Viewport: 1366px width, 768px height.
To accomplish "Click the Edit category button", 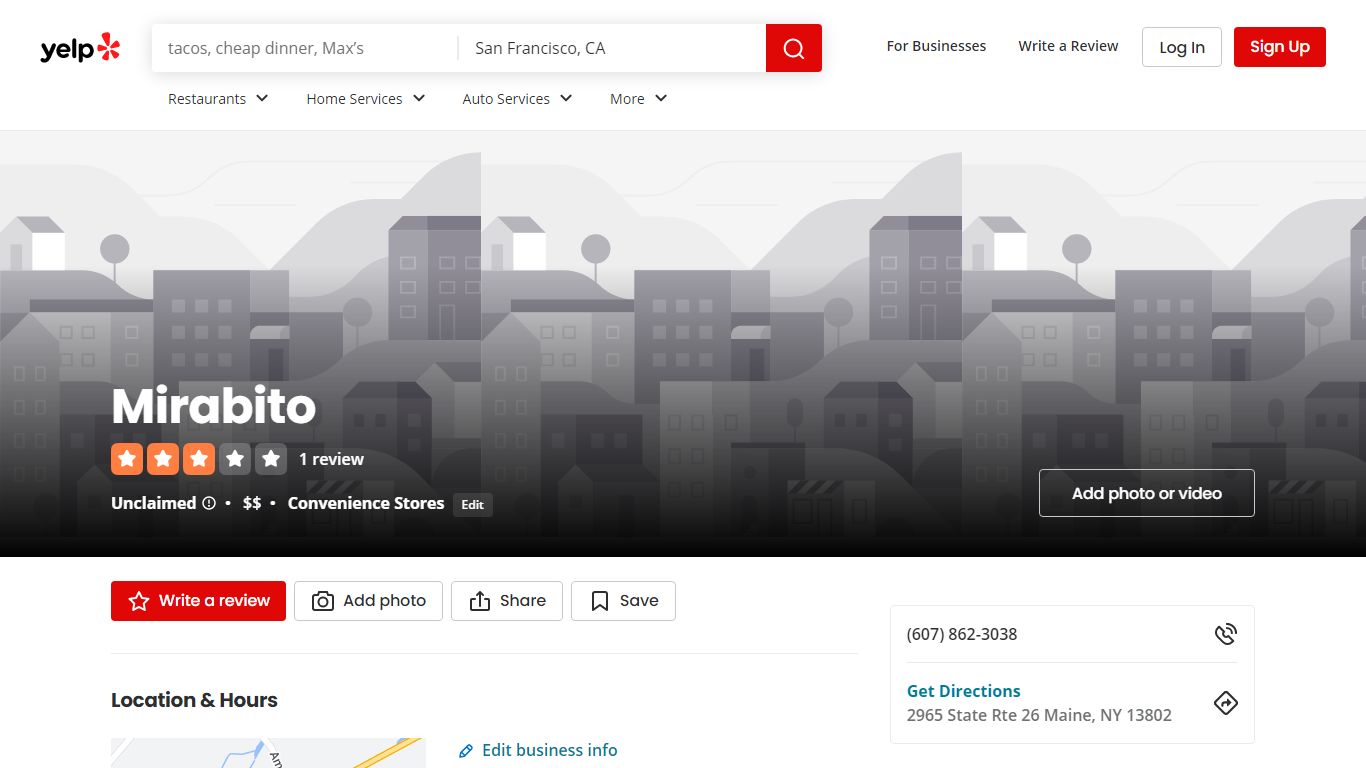I will 473,505.
